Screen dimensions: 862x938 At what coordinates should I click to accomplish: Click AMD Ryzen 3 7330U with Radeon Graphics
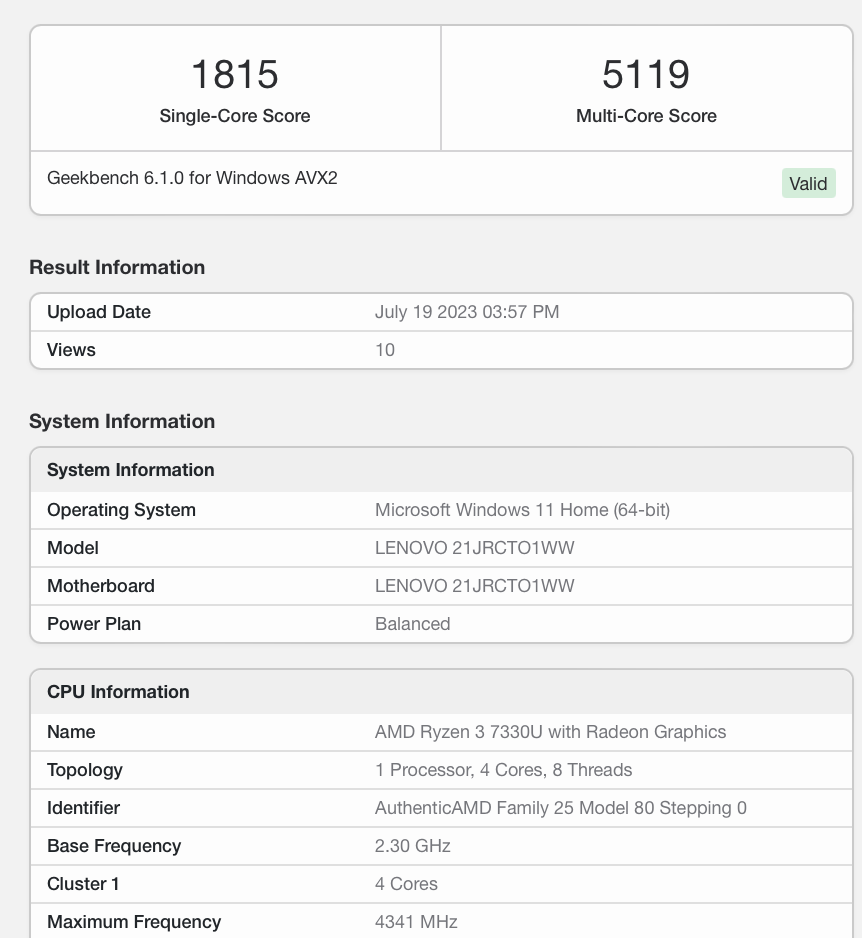pos(550,732)
